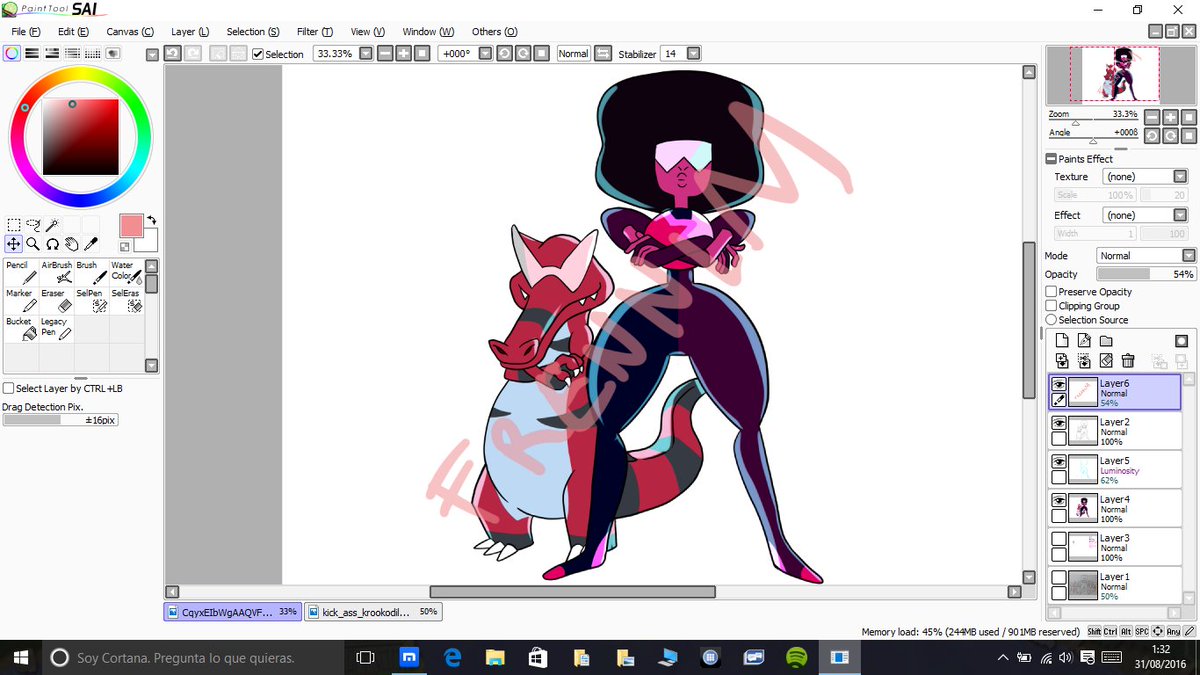Viewport: 1200px width, 675px height.
Task: Select the Lasso tool
Action: [33, 225]
